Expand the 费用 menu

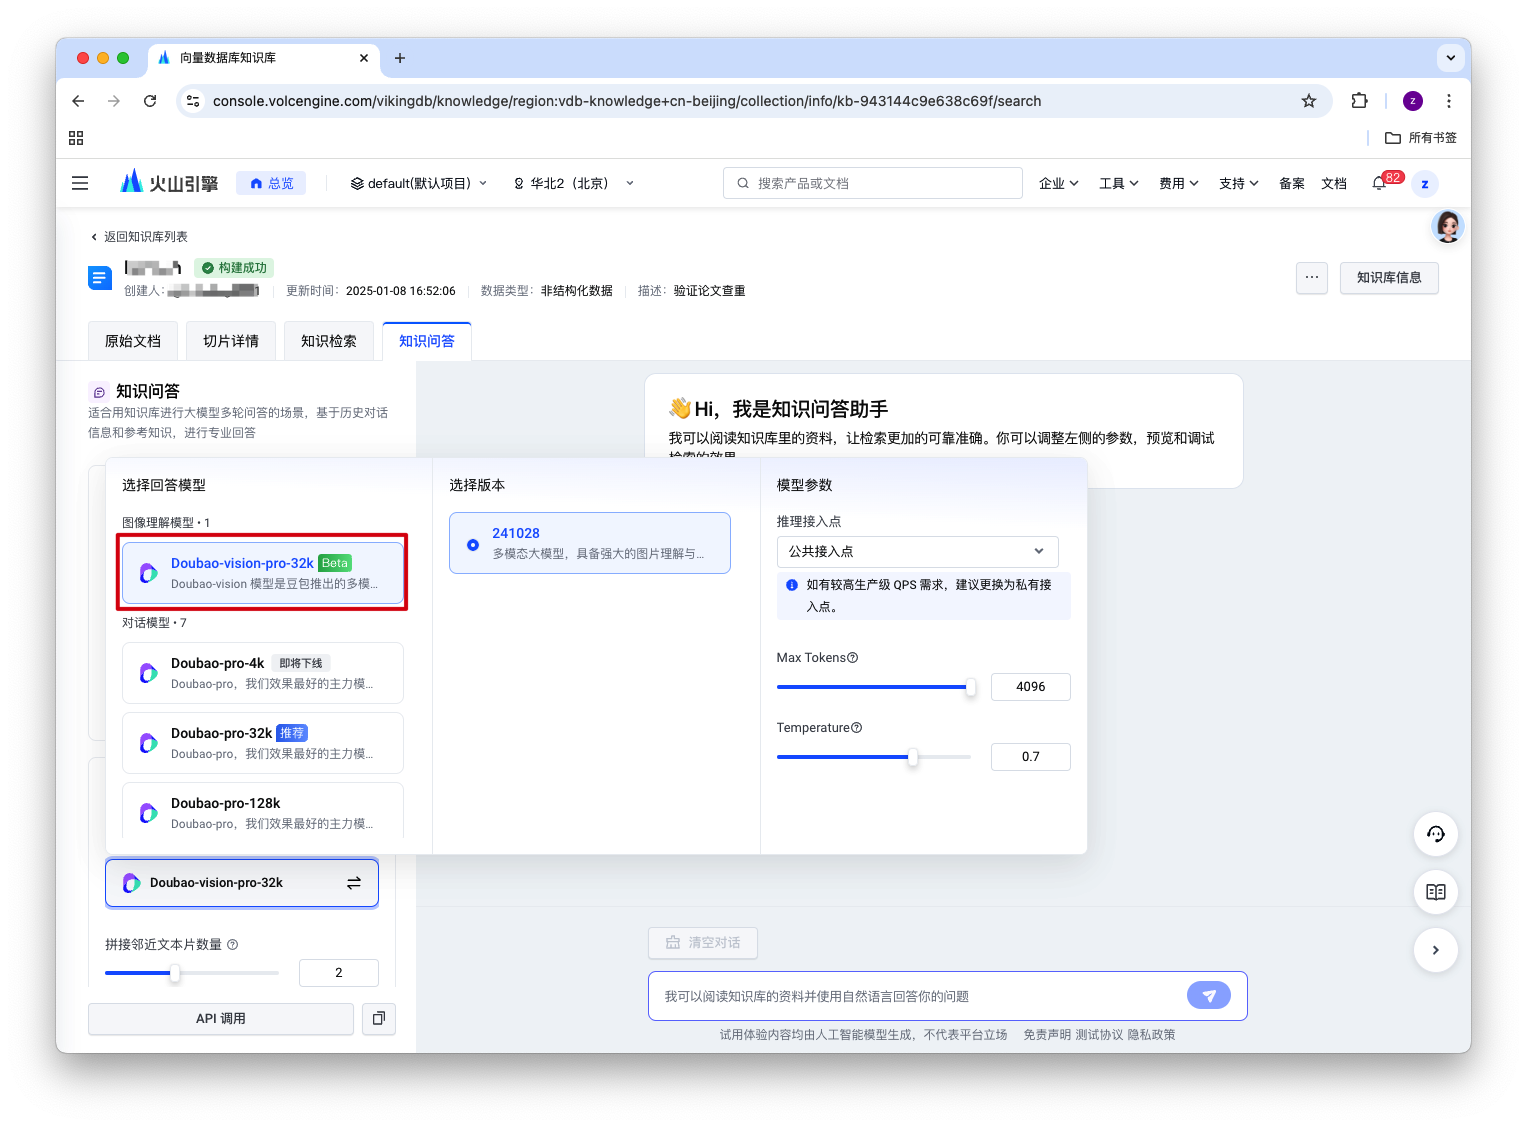point(1178,184)
